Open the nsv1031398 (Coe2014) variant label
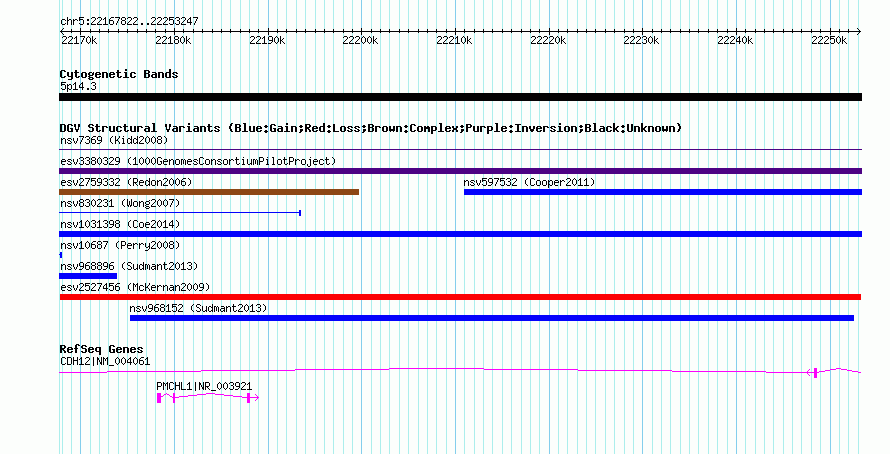Screen dimensions: 890x454 [120, 224]
